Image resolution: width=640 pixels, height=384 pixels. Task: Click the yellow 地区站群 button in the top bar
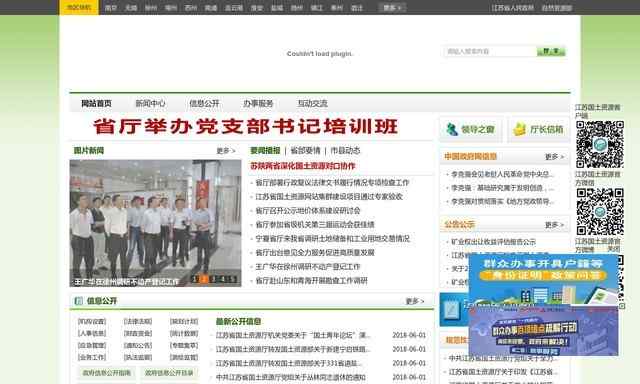[x=79, y=7]
